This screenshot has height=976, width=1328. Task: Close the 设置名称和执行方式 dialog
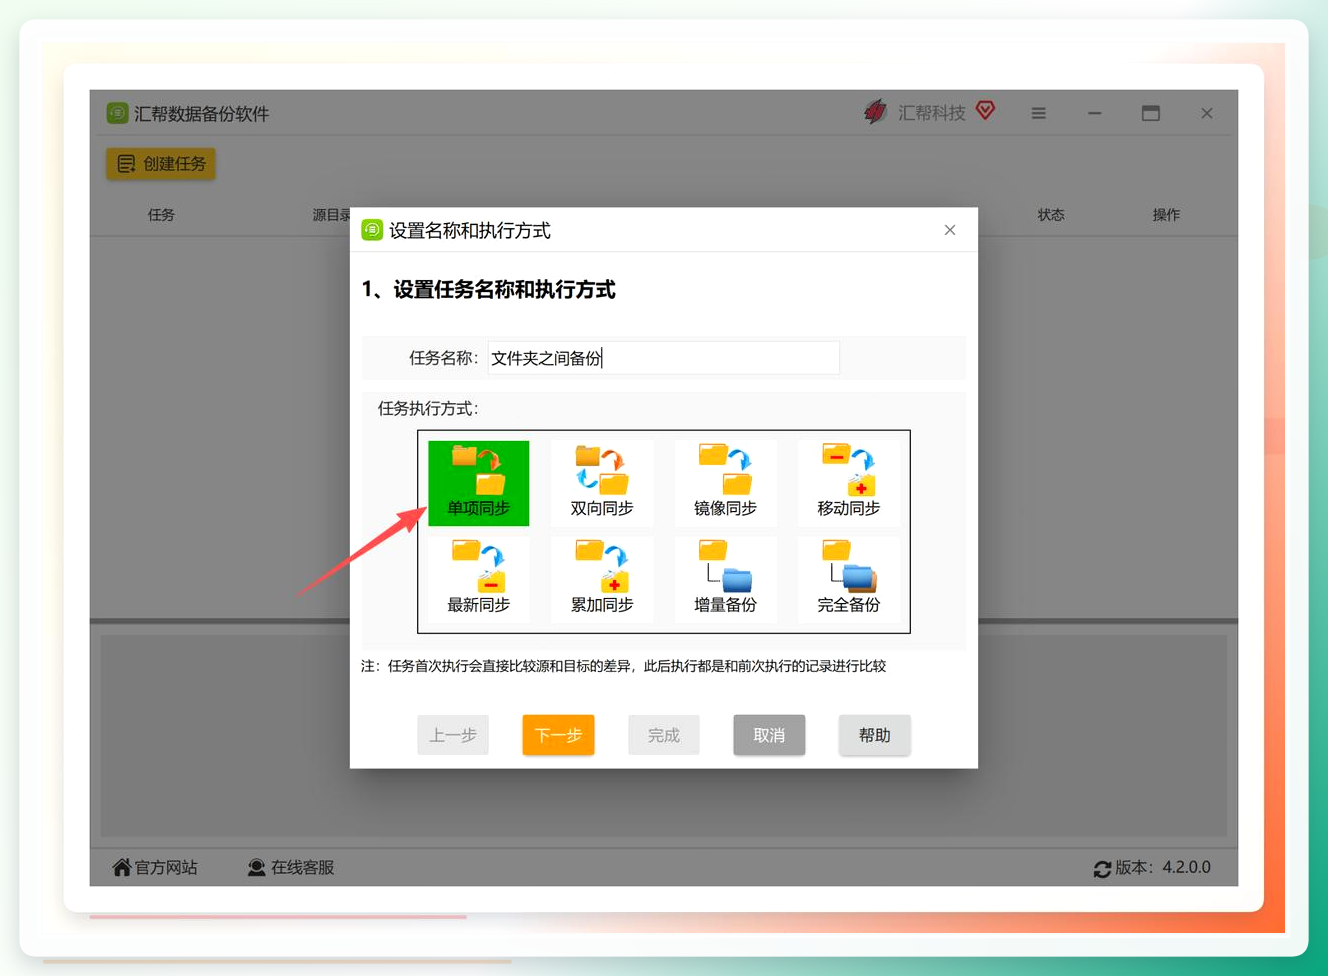pyautogui.click(x=950, y=230)
